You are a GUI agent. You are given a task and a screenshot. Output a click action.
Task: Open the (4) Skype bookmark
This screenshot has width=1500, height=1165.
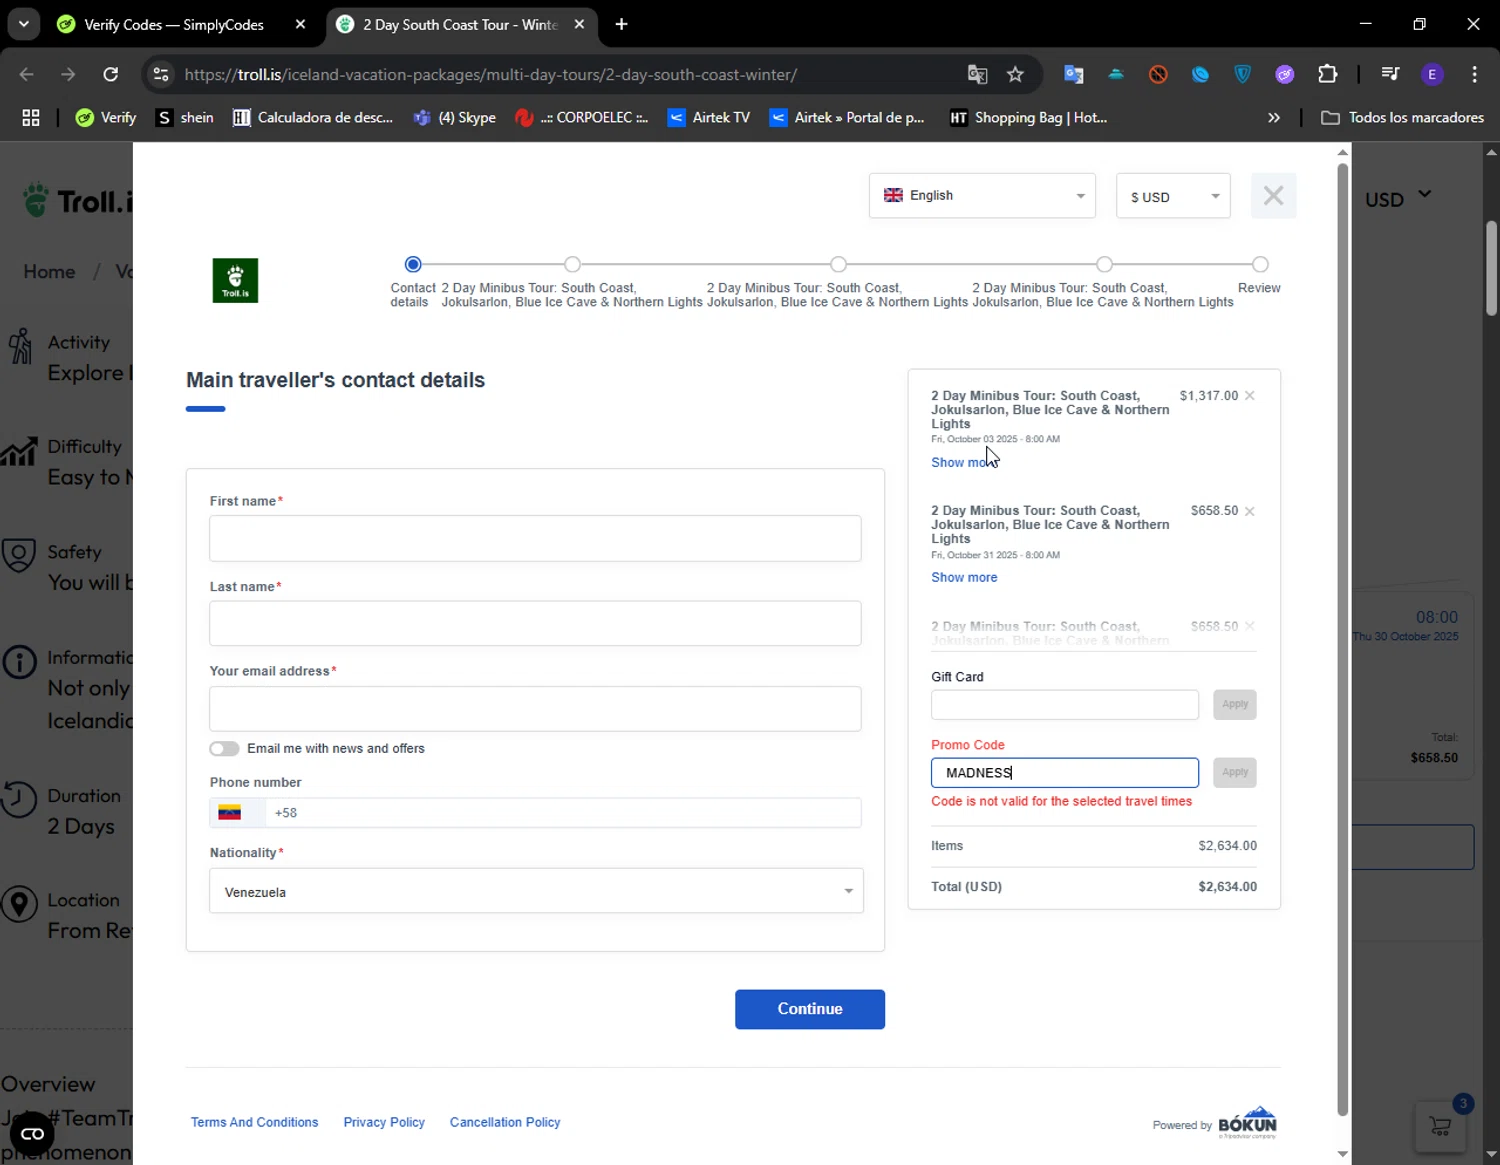[455, 118]
